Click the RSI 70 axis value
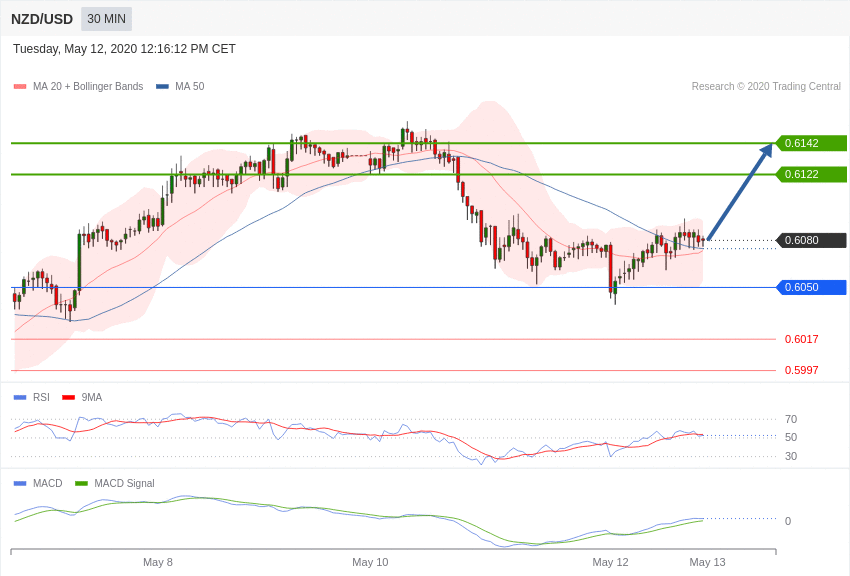The image size is (850, 576). coord(791,419)
